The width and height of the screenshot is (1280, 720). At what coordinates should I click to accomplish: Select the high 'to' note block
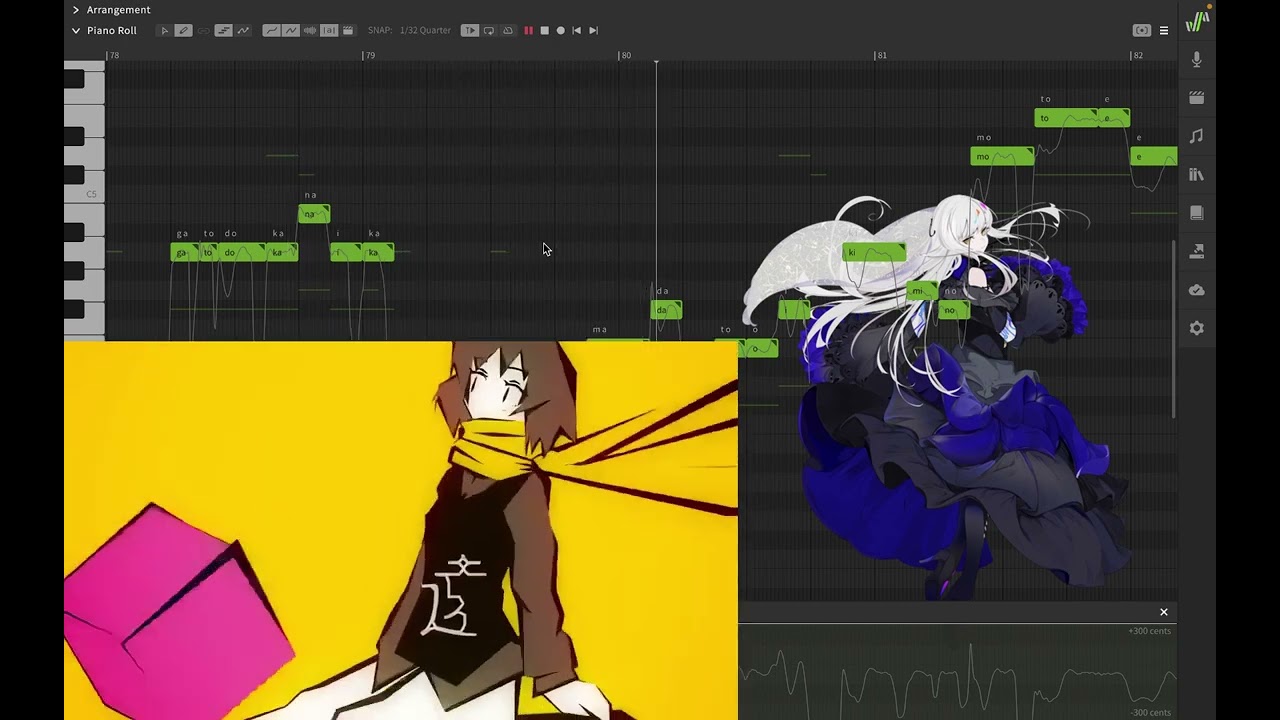(x=1066, y=118)
